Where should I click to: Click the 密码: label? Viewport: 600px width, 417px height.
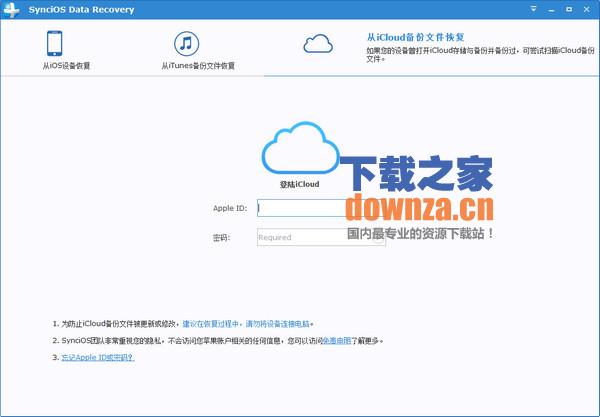221,238
